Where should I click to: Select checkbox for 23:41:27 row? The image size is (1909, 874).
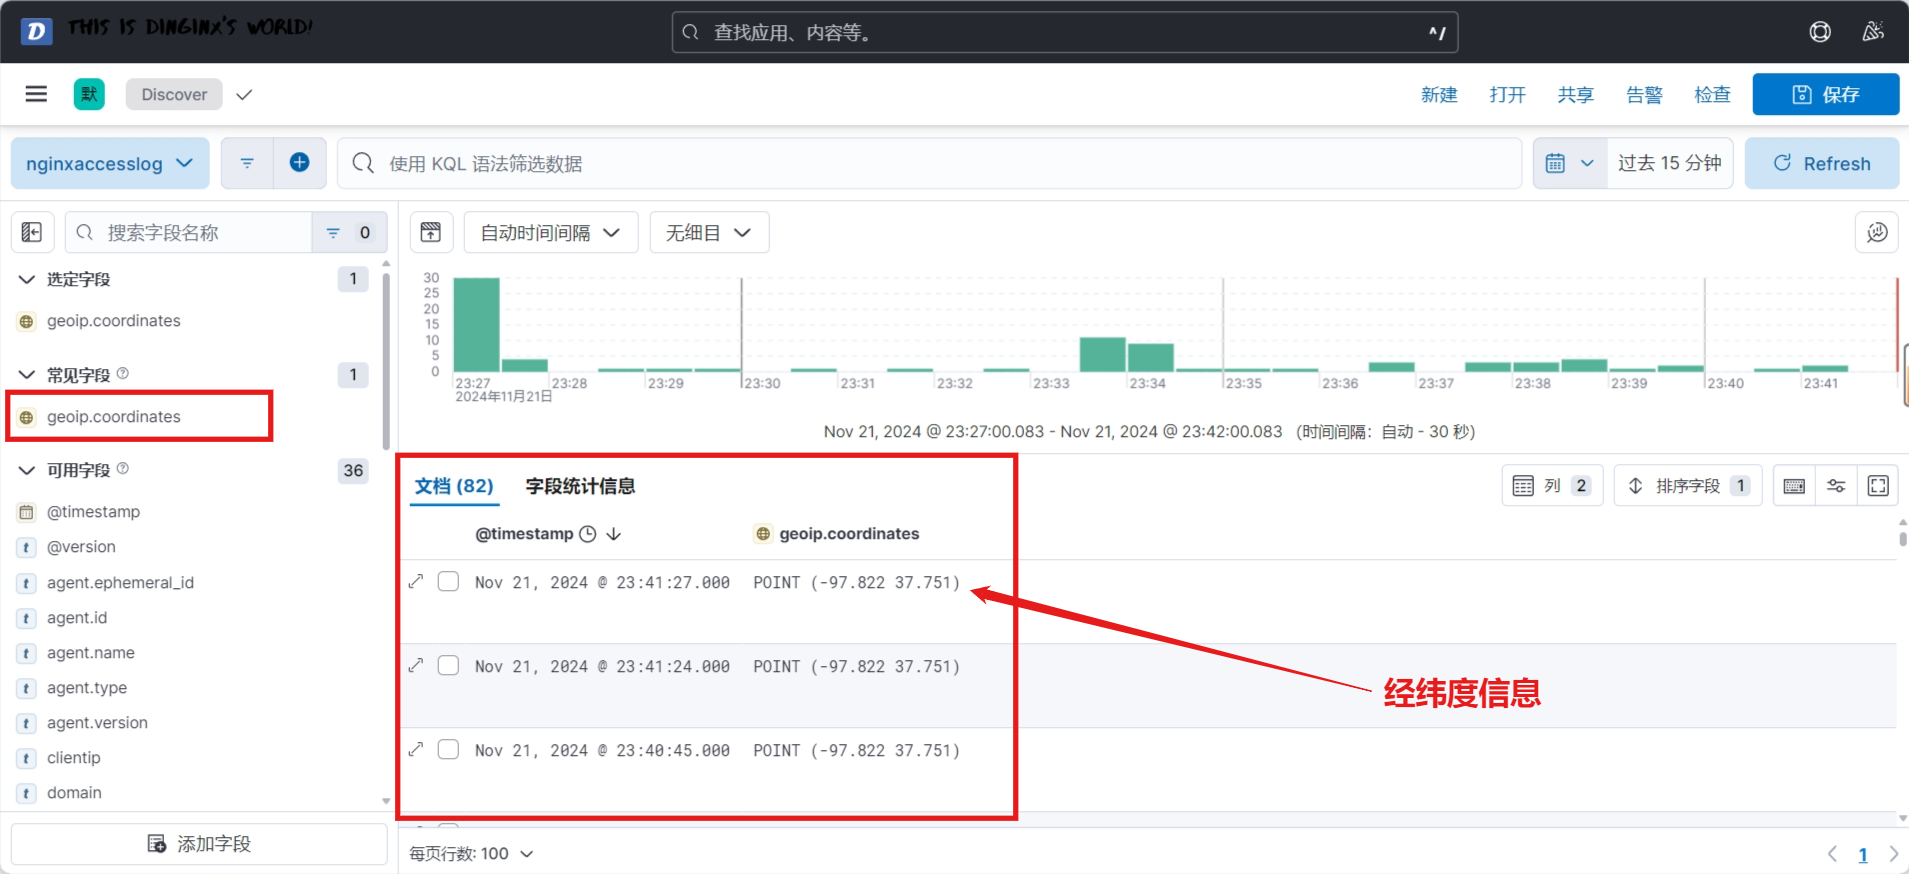click(x=449, y=581)
